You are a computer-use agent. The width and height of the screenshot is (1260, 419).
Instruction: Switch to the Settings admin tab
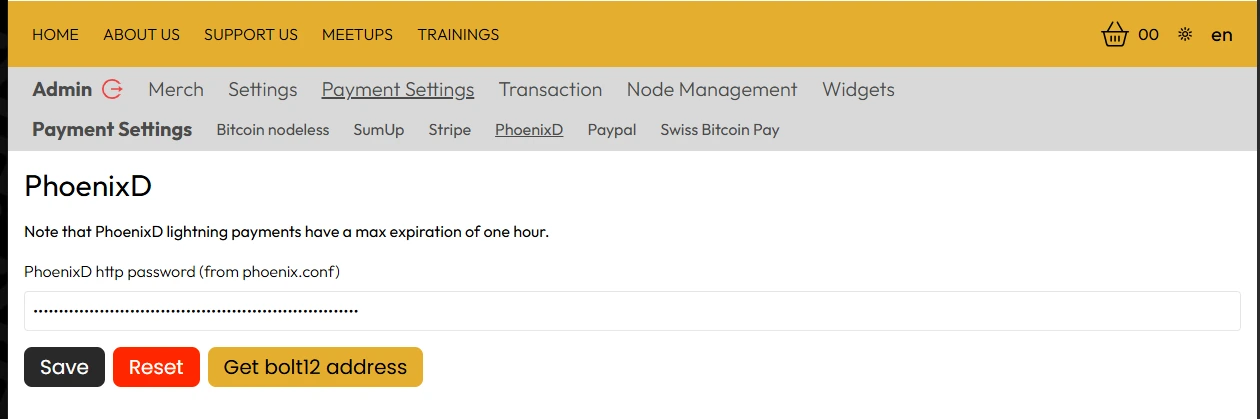262,89
